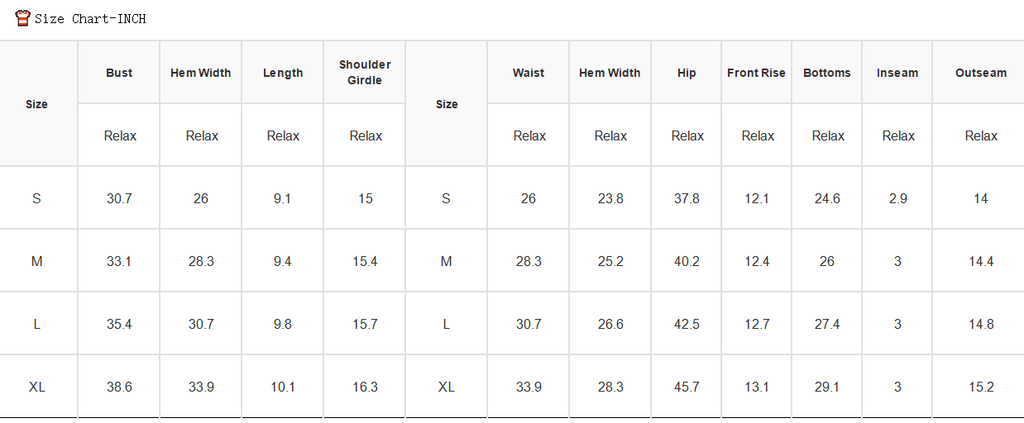Click the Relax label under Outseam
1024x423 pixels.
982,136
